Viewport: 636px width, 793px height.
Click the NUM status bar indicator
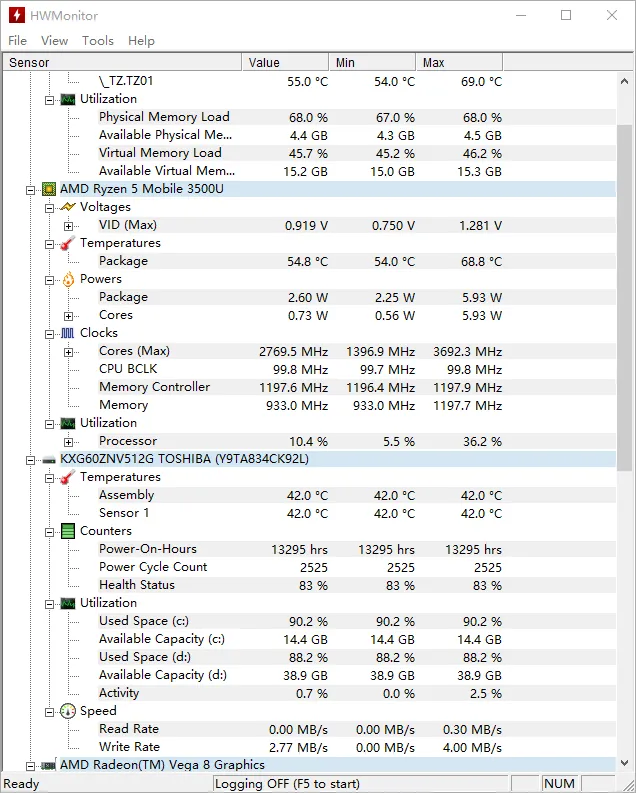(x=560, y=784)
